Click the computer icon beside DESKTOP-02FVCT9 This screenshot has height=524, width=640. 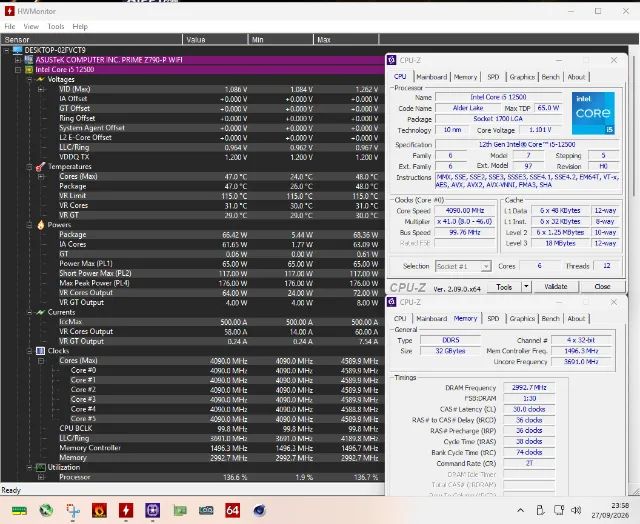[x=18, y=50]
